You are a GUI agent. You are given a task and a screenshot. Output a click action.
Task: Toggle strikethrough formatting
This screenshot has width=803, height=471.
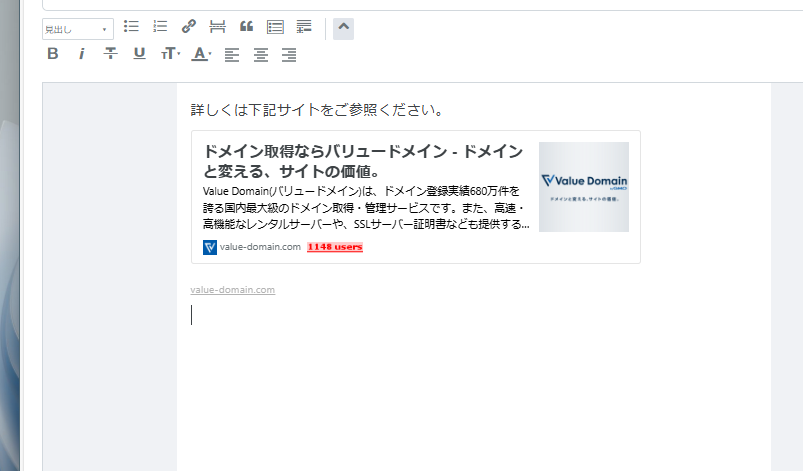coord(110,54)
